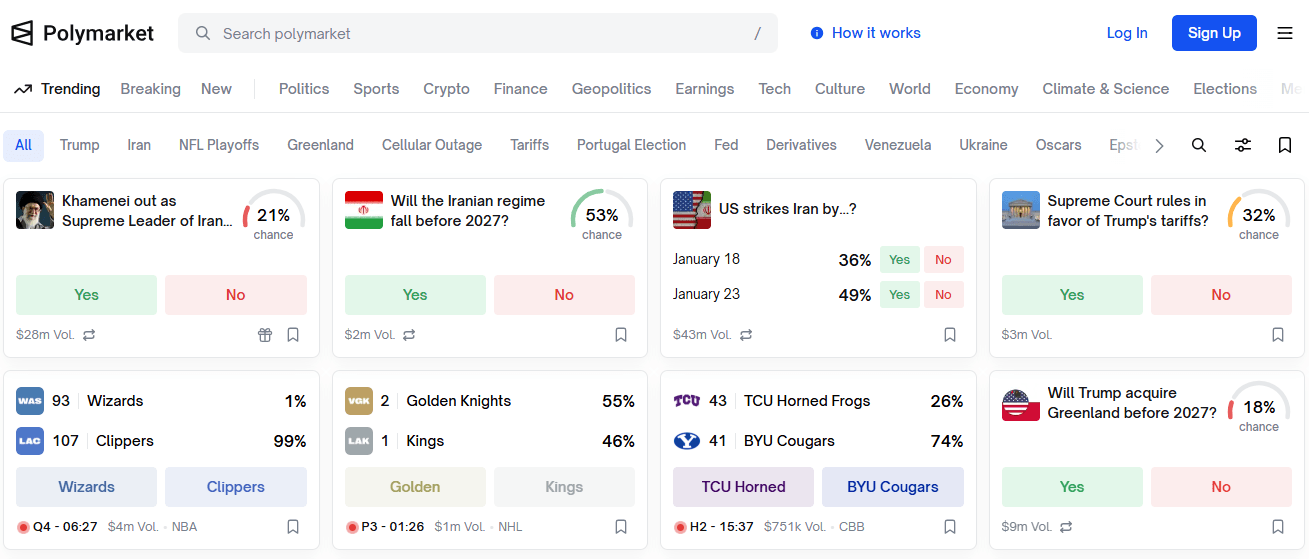Image resolution: width=1309 pixels, height=559 pixels.
Task: Click the Log In link
Action: [1127, 33]
